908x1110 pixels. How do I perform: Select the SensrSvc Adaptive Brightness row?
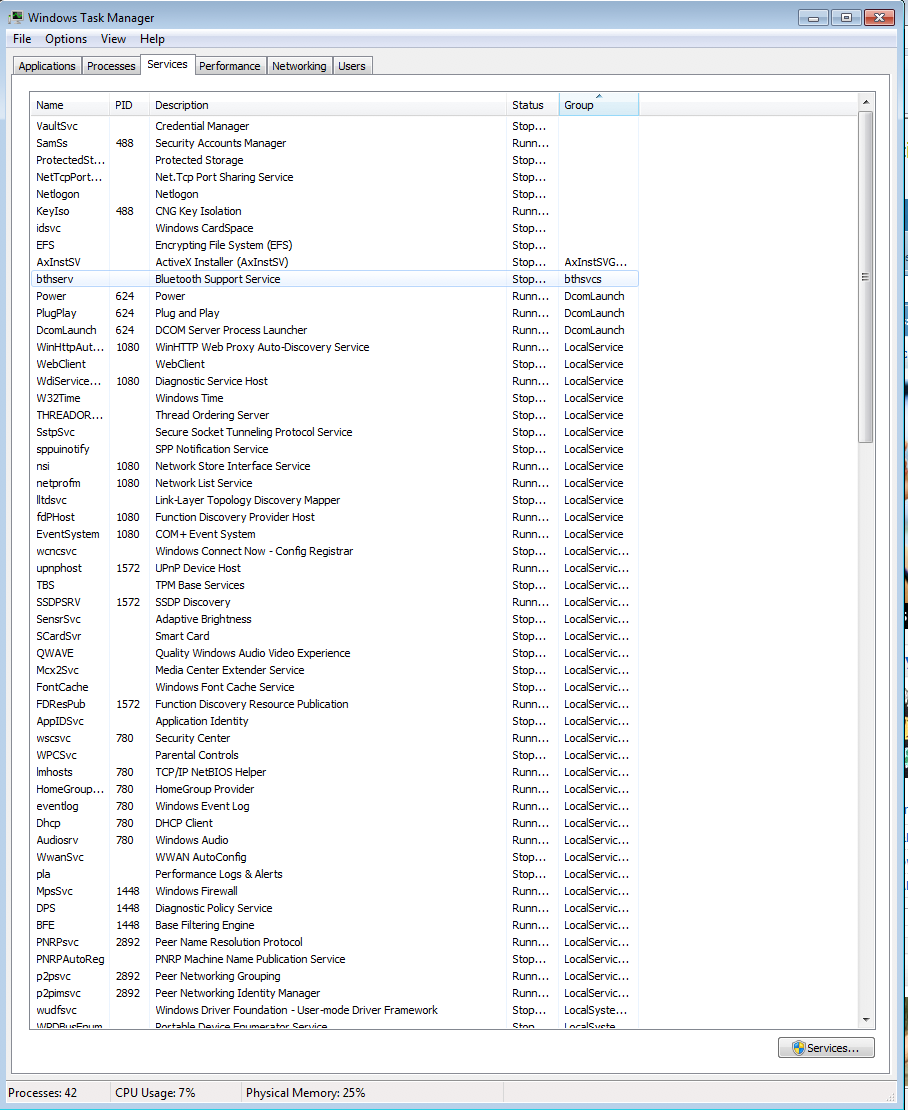pyautogui.click(x=335, y=619)
